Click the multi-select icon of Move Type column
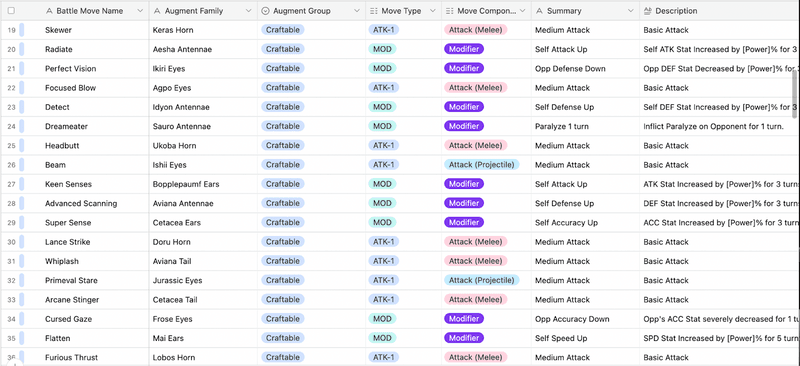800x366 pixels. click(373, 11)
